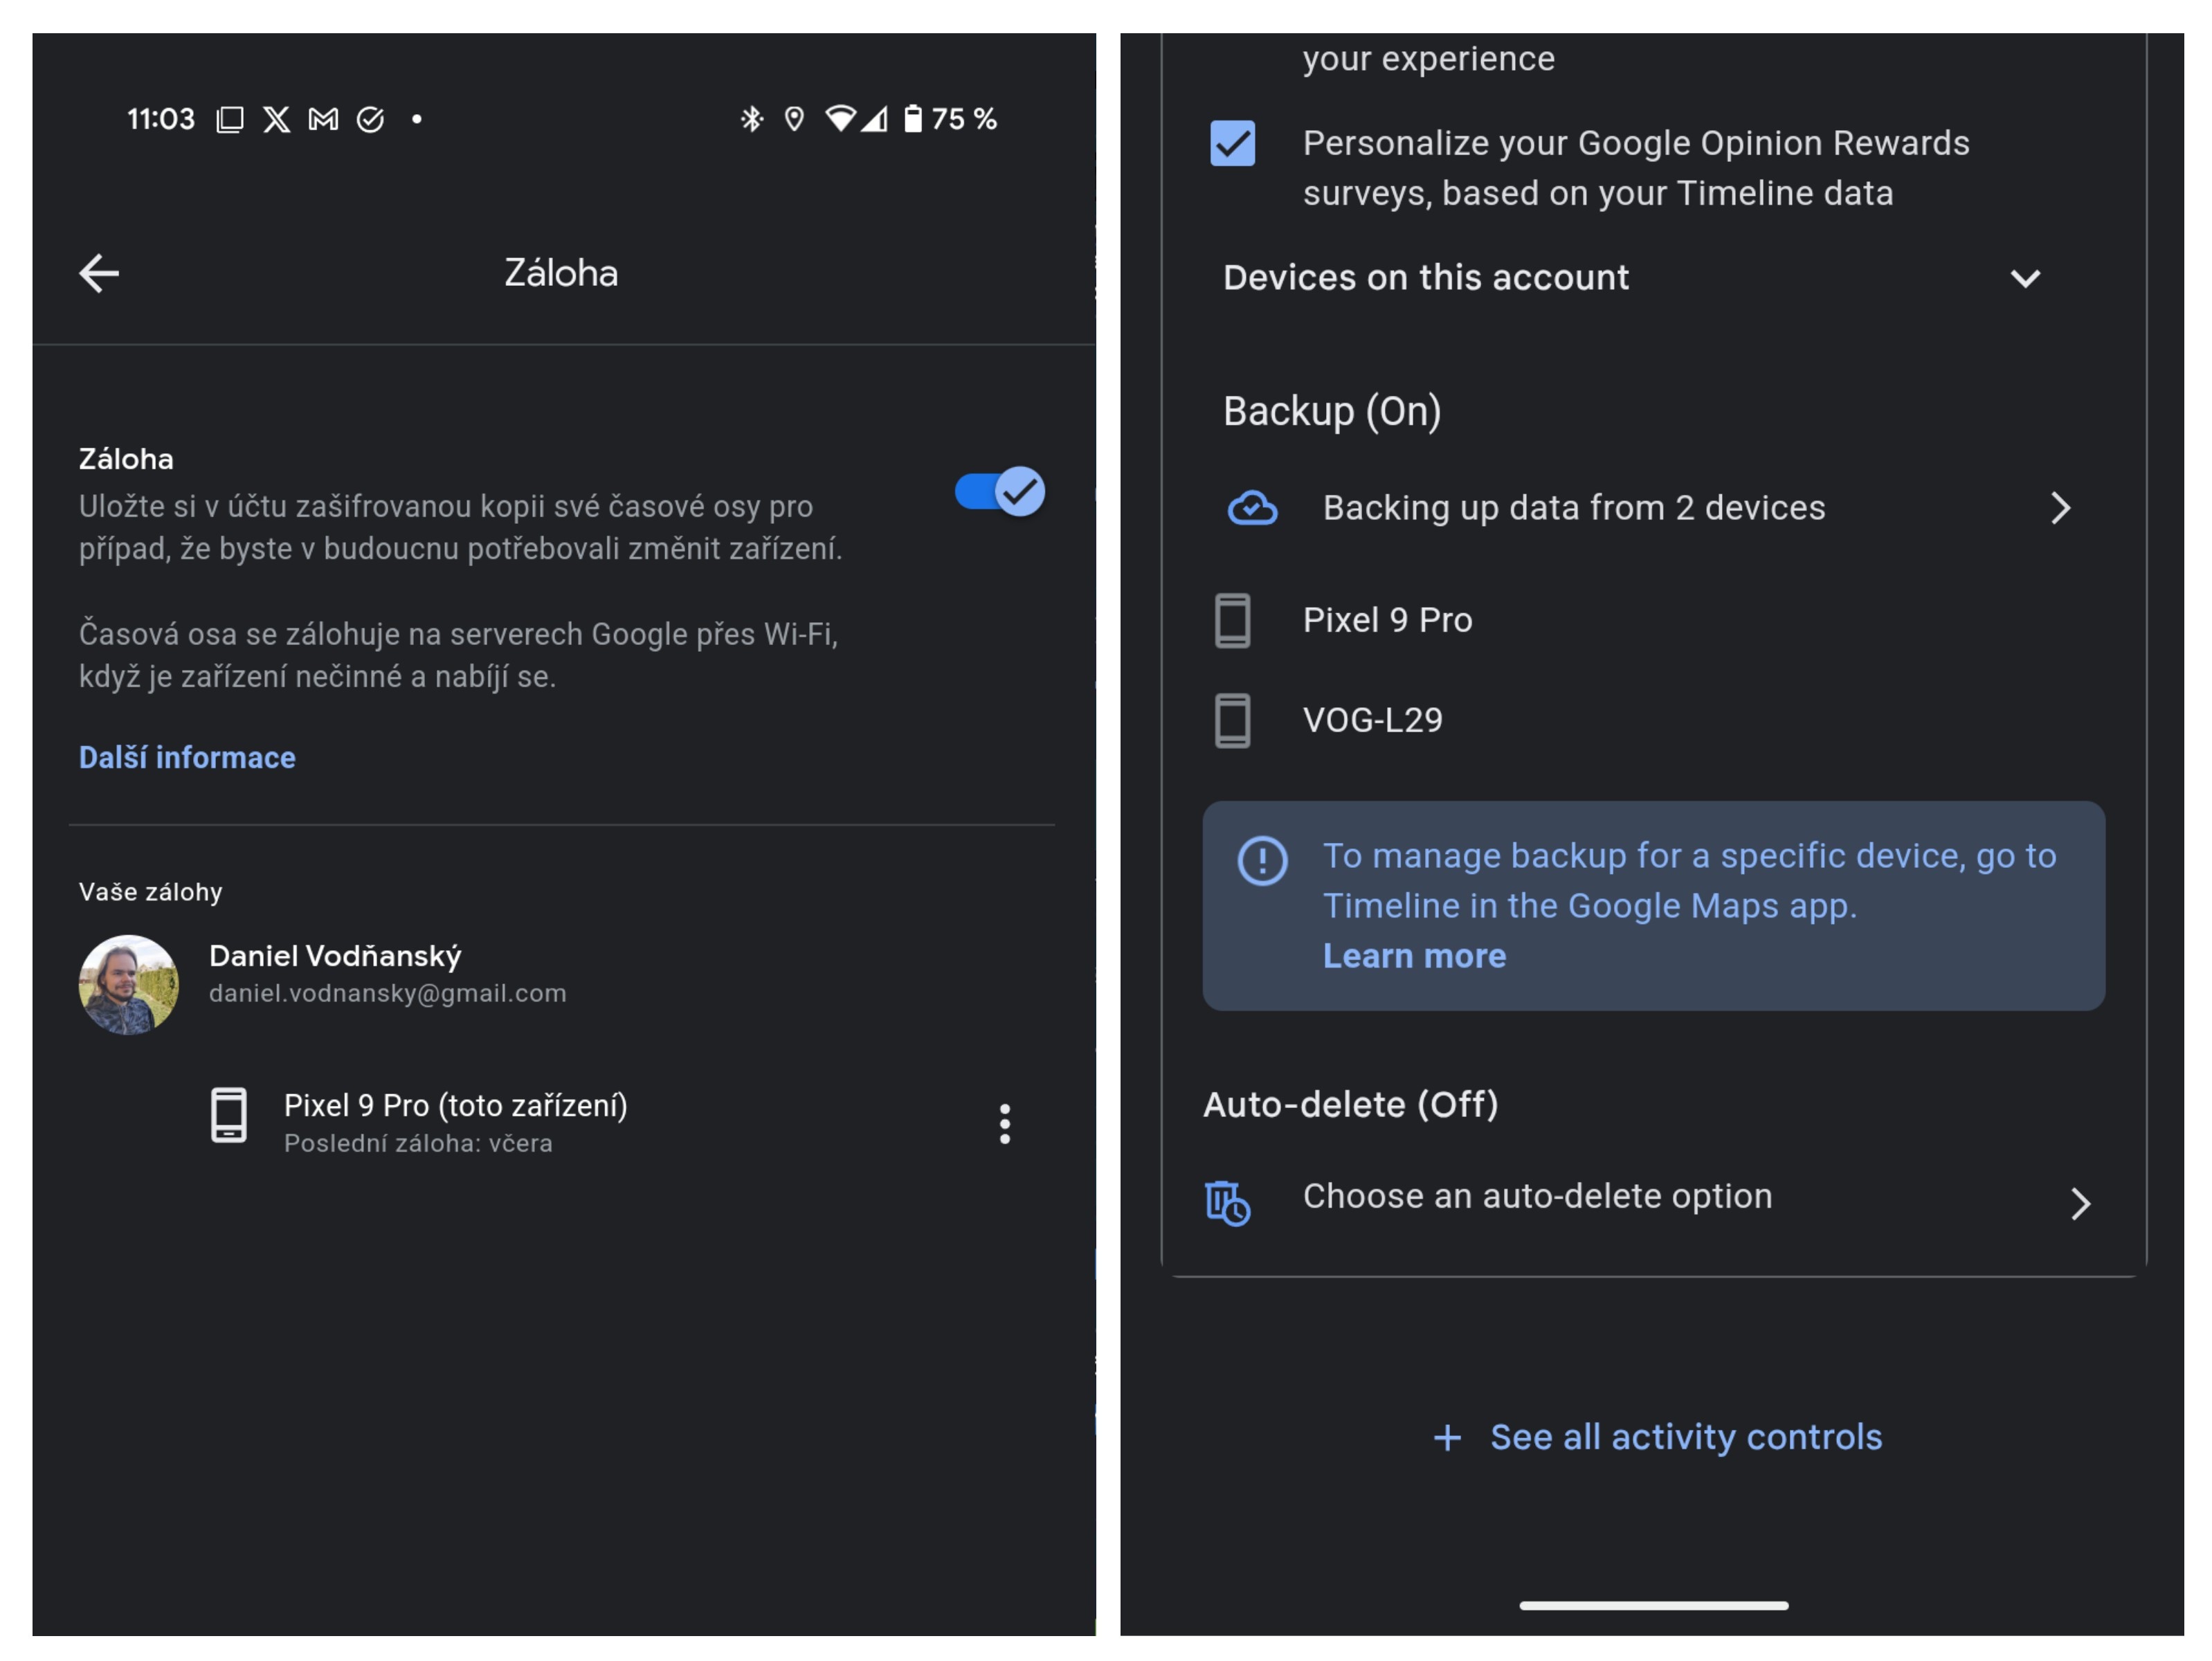
Task: Turn off the Záloha backup switch
Action: [x=1000, y=492]
